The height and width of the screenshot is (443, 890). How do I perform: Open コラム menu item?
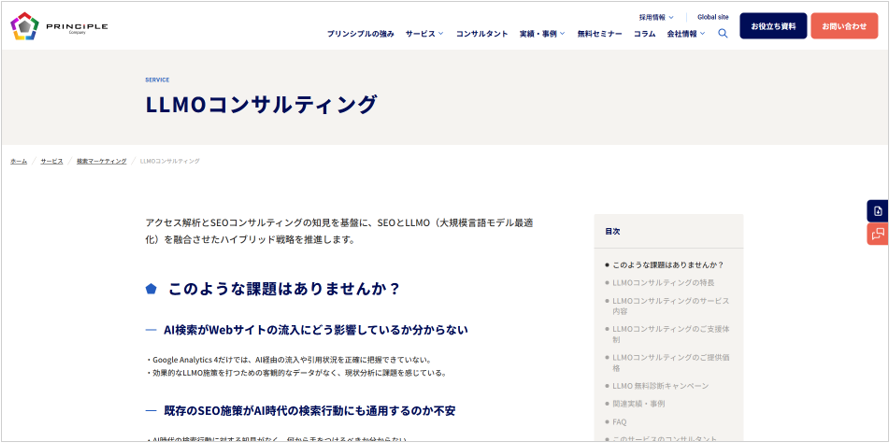point(644,34)
